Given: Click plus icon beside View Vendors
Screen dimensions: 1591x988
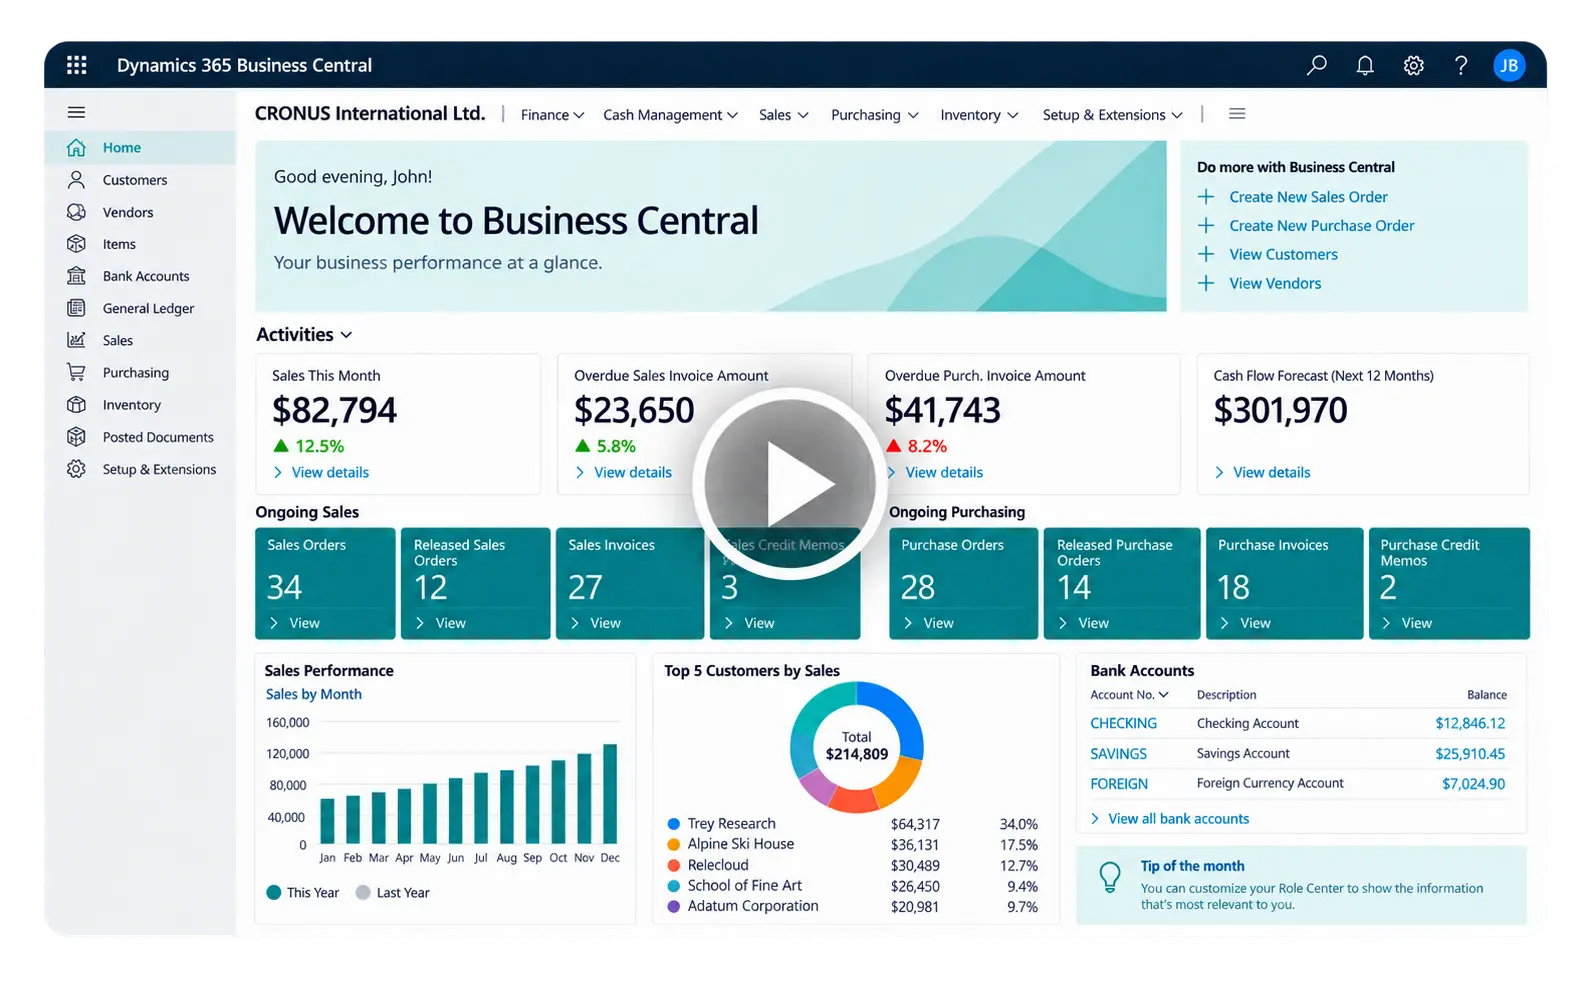Looking at the screenshot, I should [1206, 283].
